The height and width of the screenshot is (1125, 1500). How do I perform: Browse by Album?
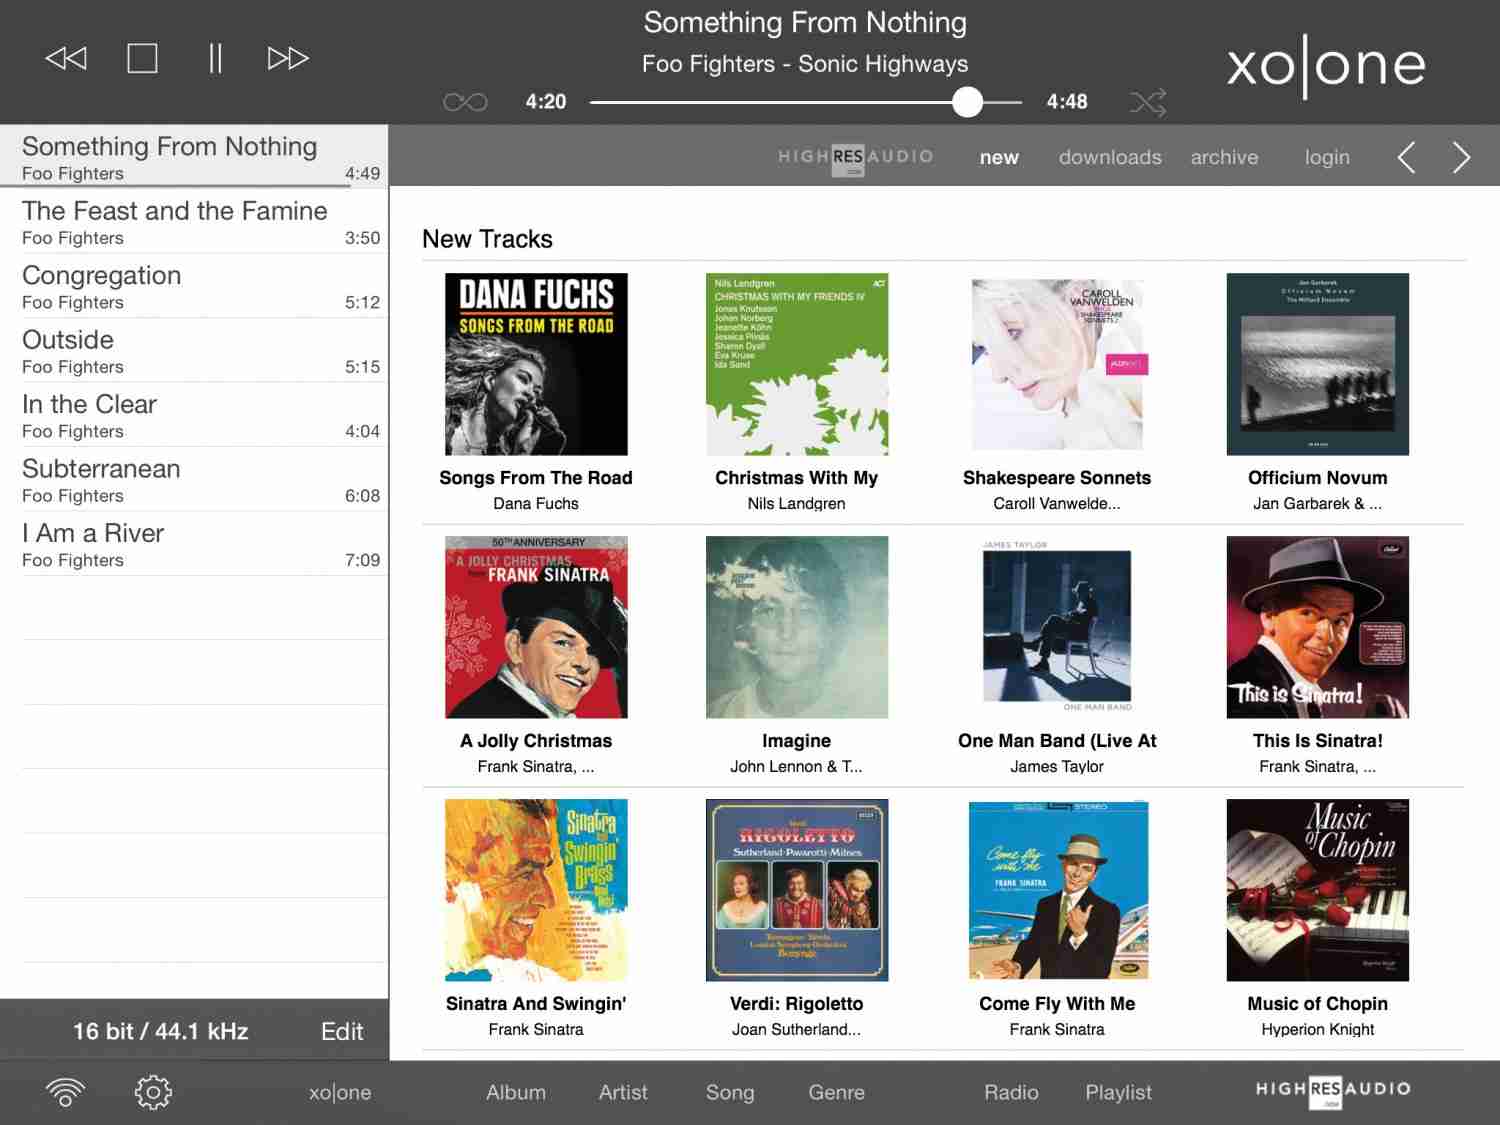tap(516, 1092)
